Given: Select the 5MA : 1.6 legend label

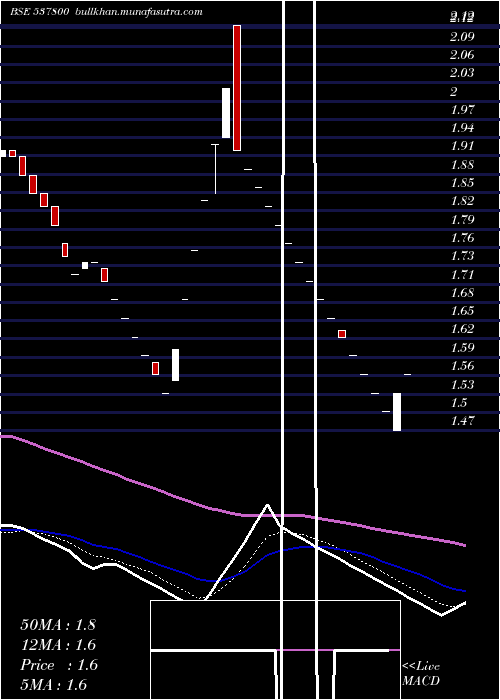Looking at the screenshot, I should [54, 685].
